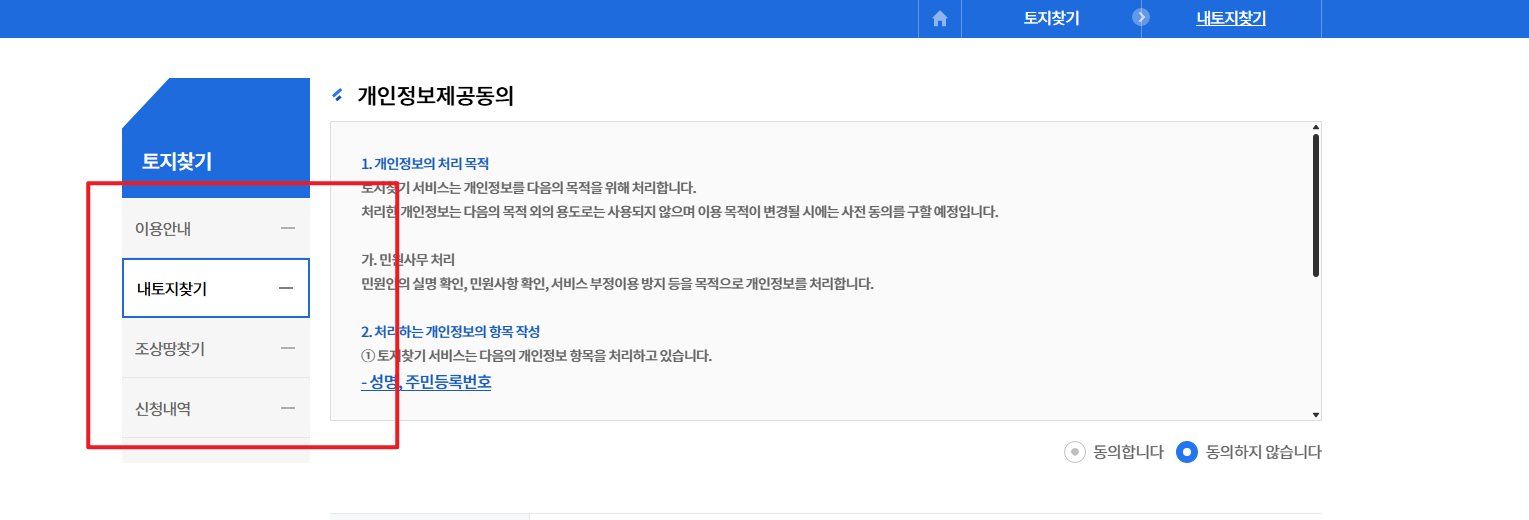Click the blue icon before 개인정보제공동의
Image resolution: width=1529 pixels, height=520 pixels.
click(x=337, y=95)
